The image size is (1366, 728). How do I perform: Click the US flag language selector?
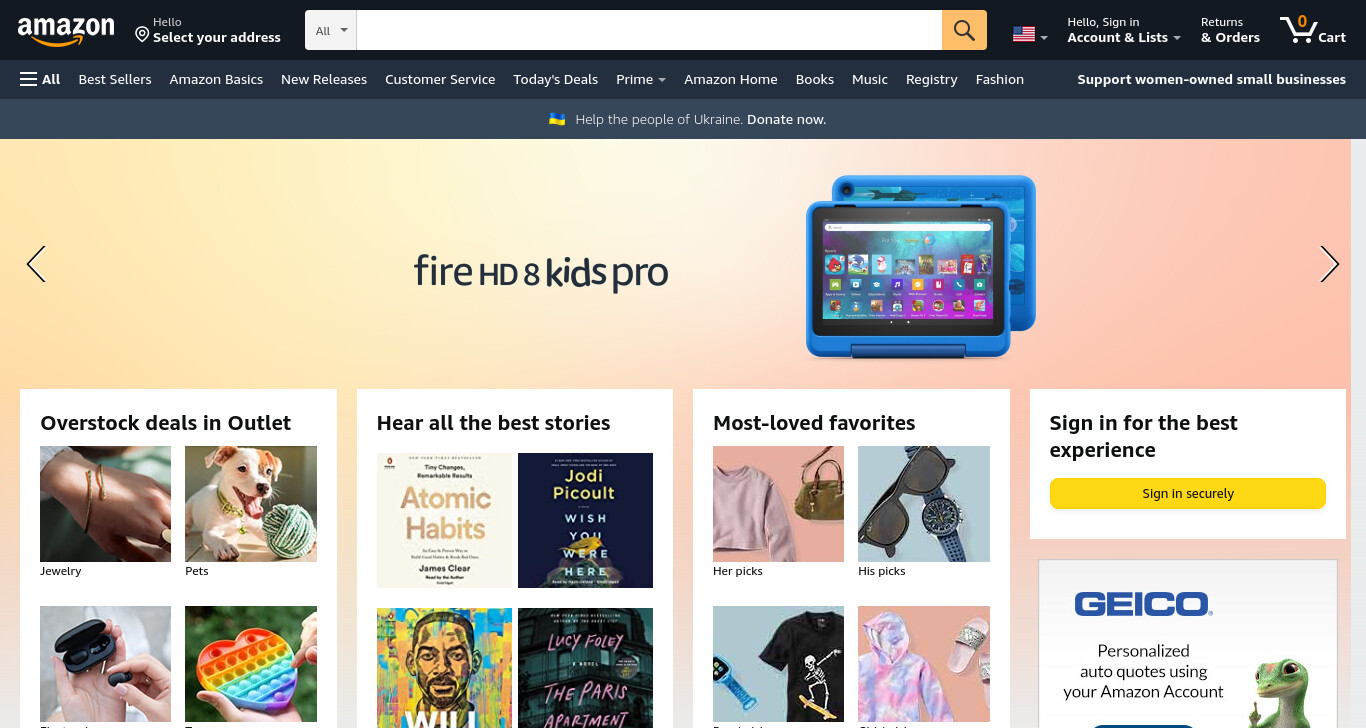point(1030,35)
